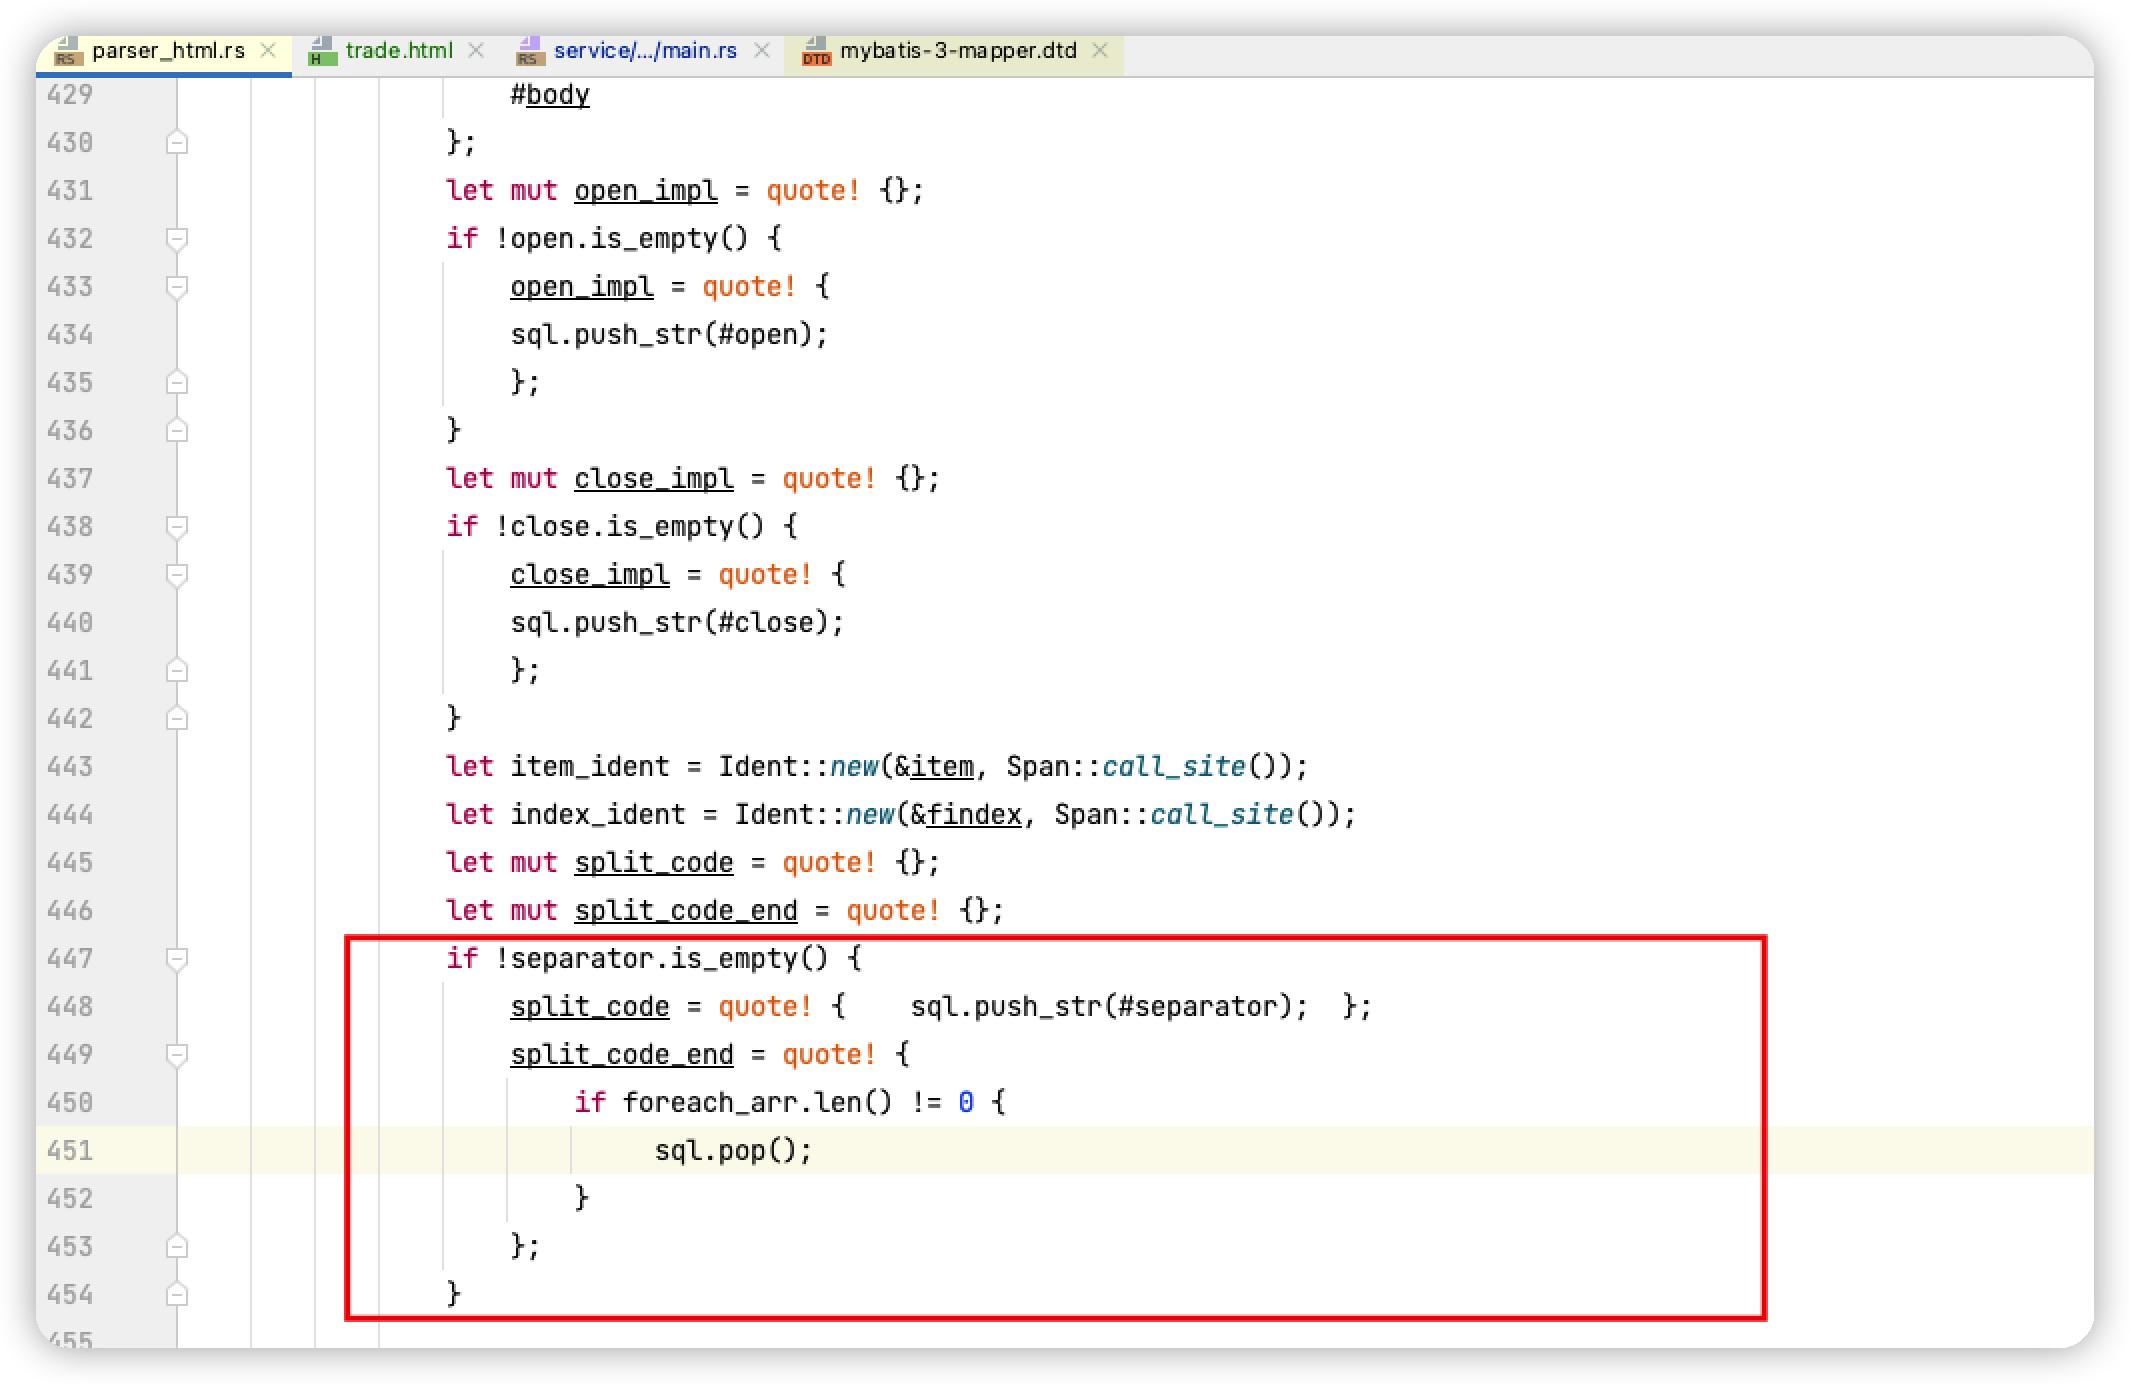
Task: Expand the fold marker at line 430
Action: tap(176, 141)
